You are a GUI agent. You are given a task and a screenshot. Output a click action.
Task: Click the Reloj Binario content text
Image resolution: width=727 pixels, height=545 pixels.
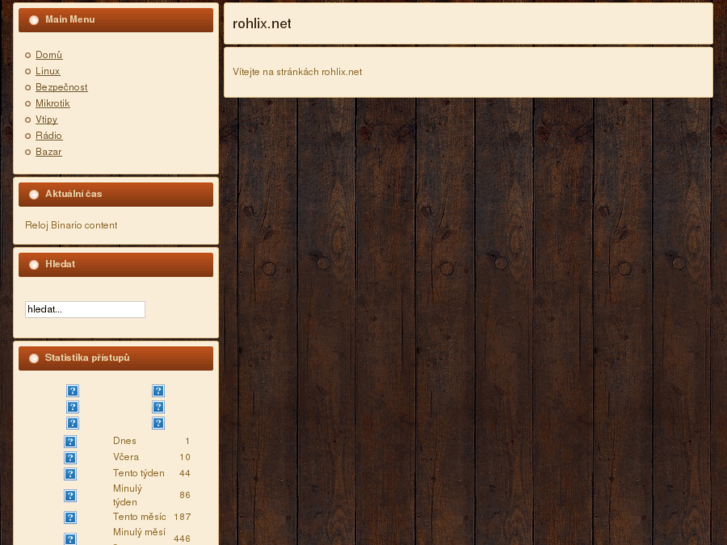(x=71, y=225)
